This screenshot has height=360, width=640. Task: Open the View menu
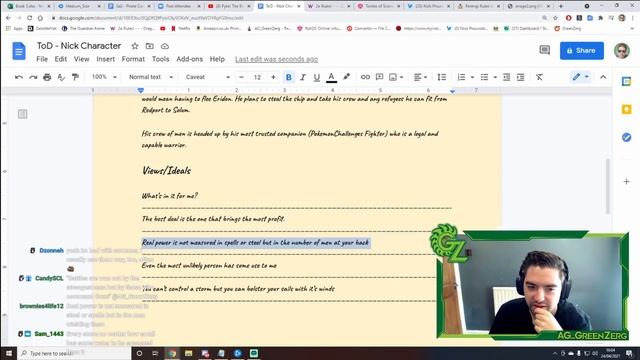(82, 59)
